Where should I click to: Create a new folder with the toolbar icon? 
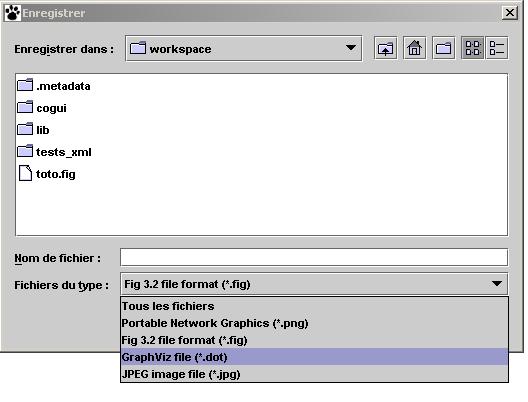pyautogui.click(x=443, y=48)
